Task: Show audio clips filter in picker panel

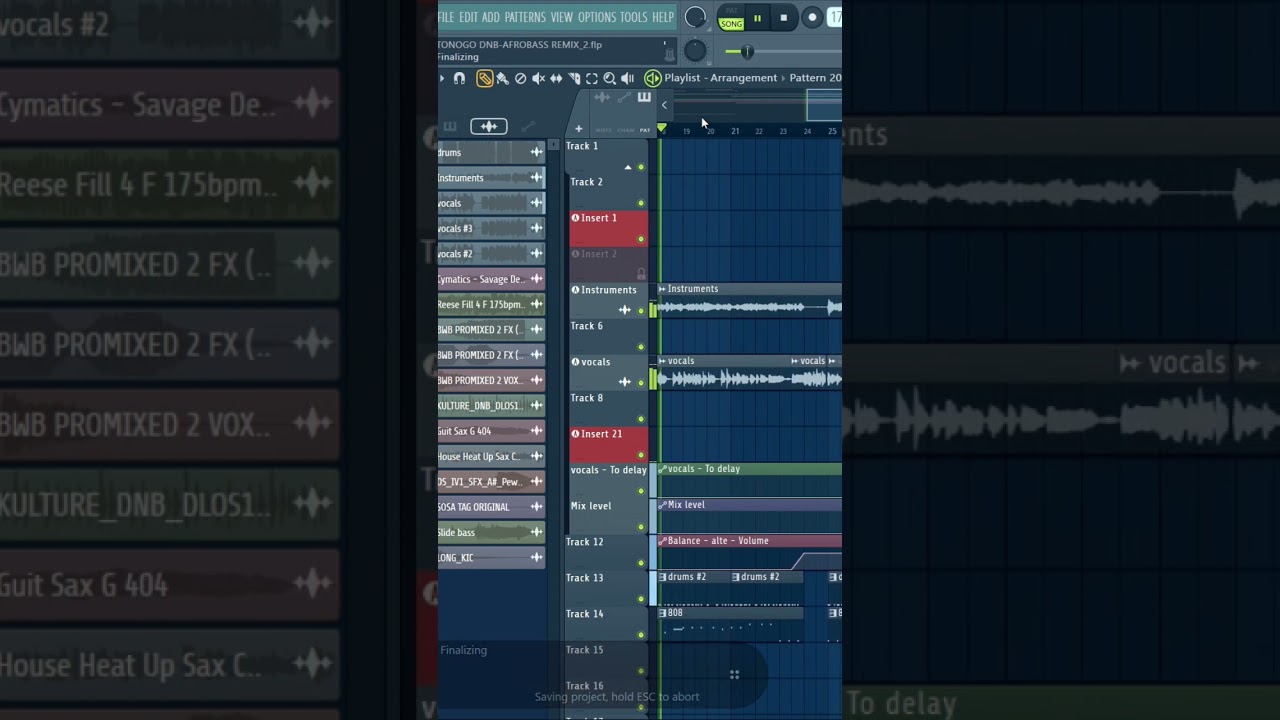Action: (488, 126)
